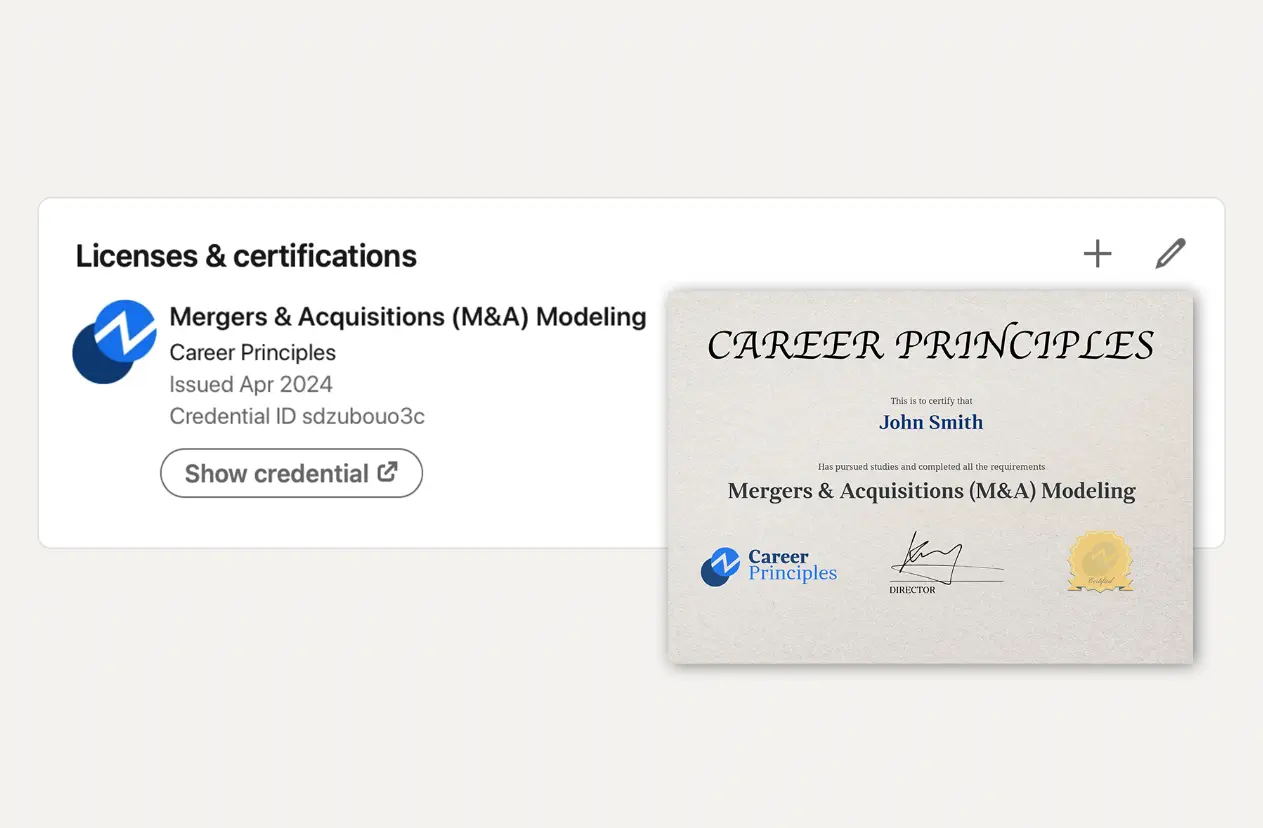Click the Credential ID sdzubouo3c text
1263x828 pixels.
point(297,416)
